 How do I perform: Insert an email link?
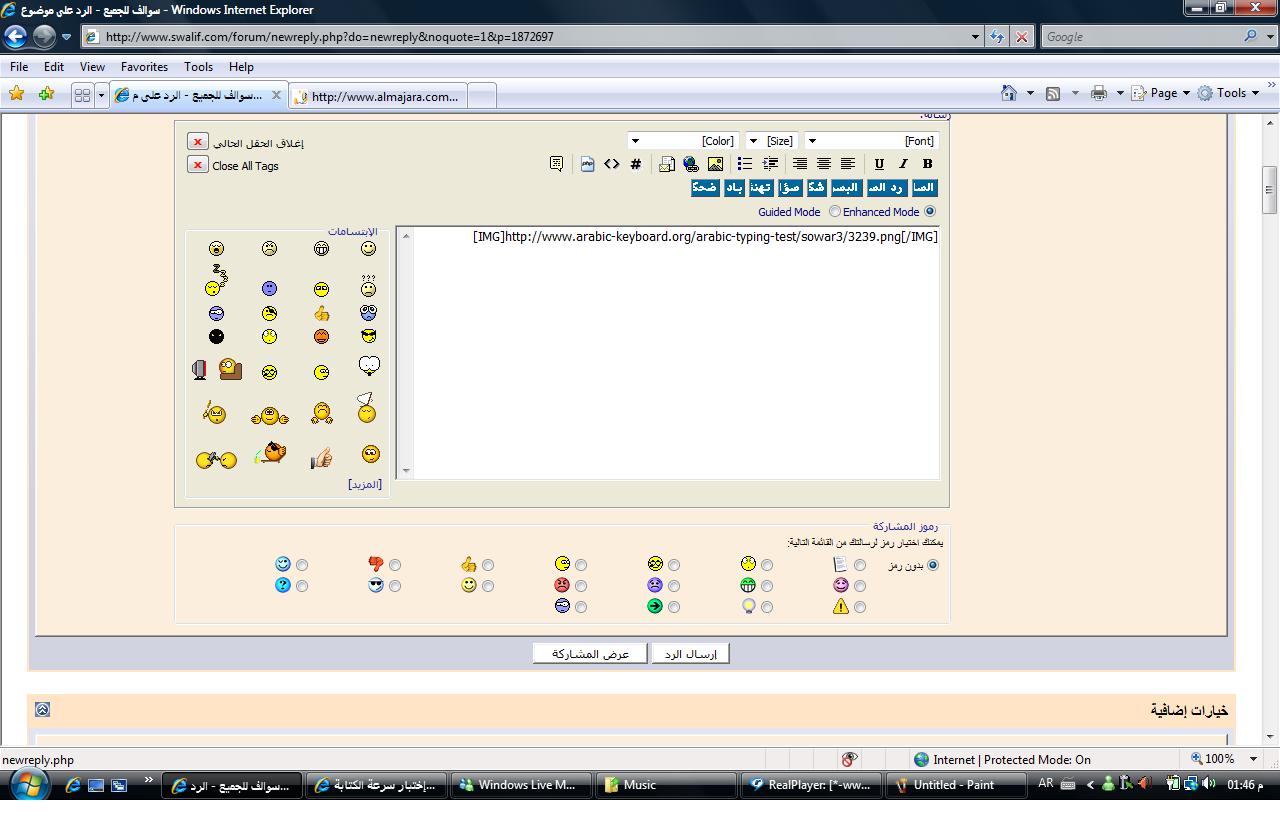tap(667, 164)
